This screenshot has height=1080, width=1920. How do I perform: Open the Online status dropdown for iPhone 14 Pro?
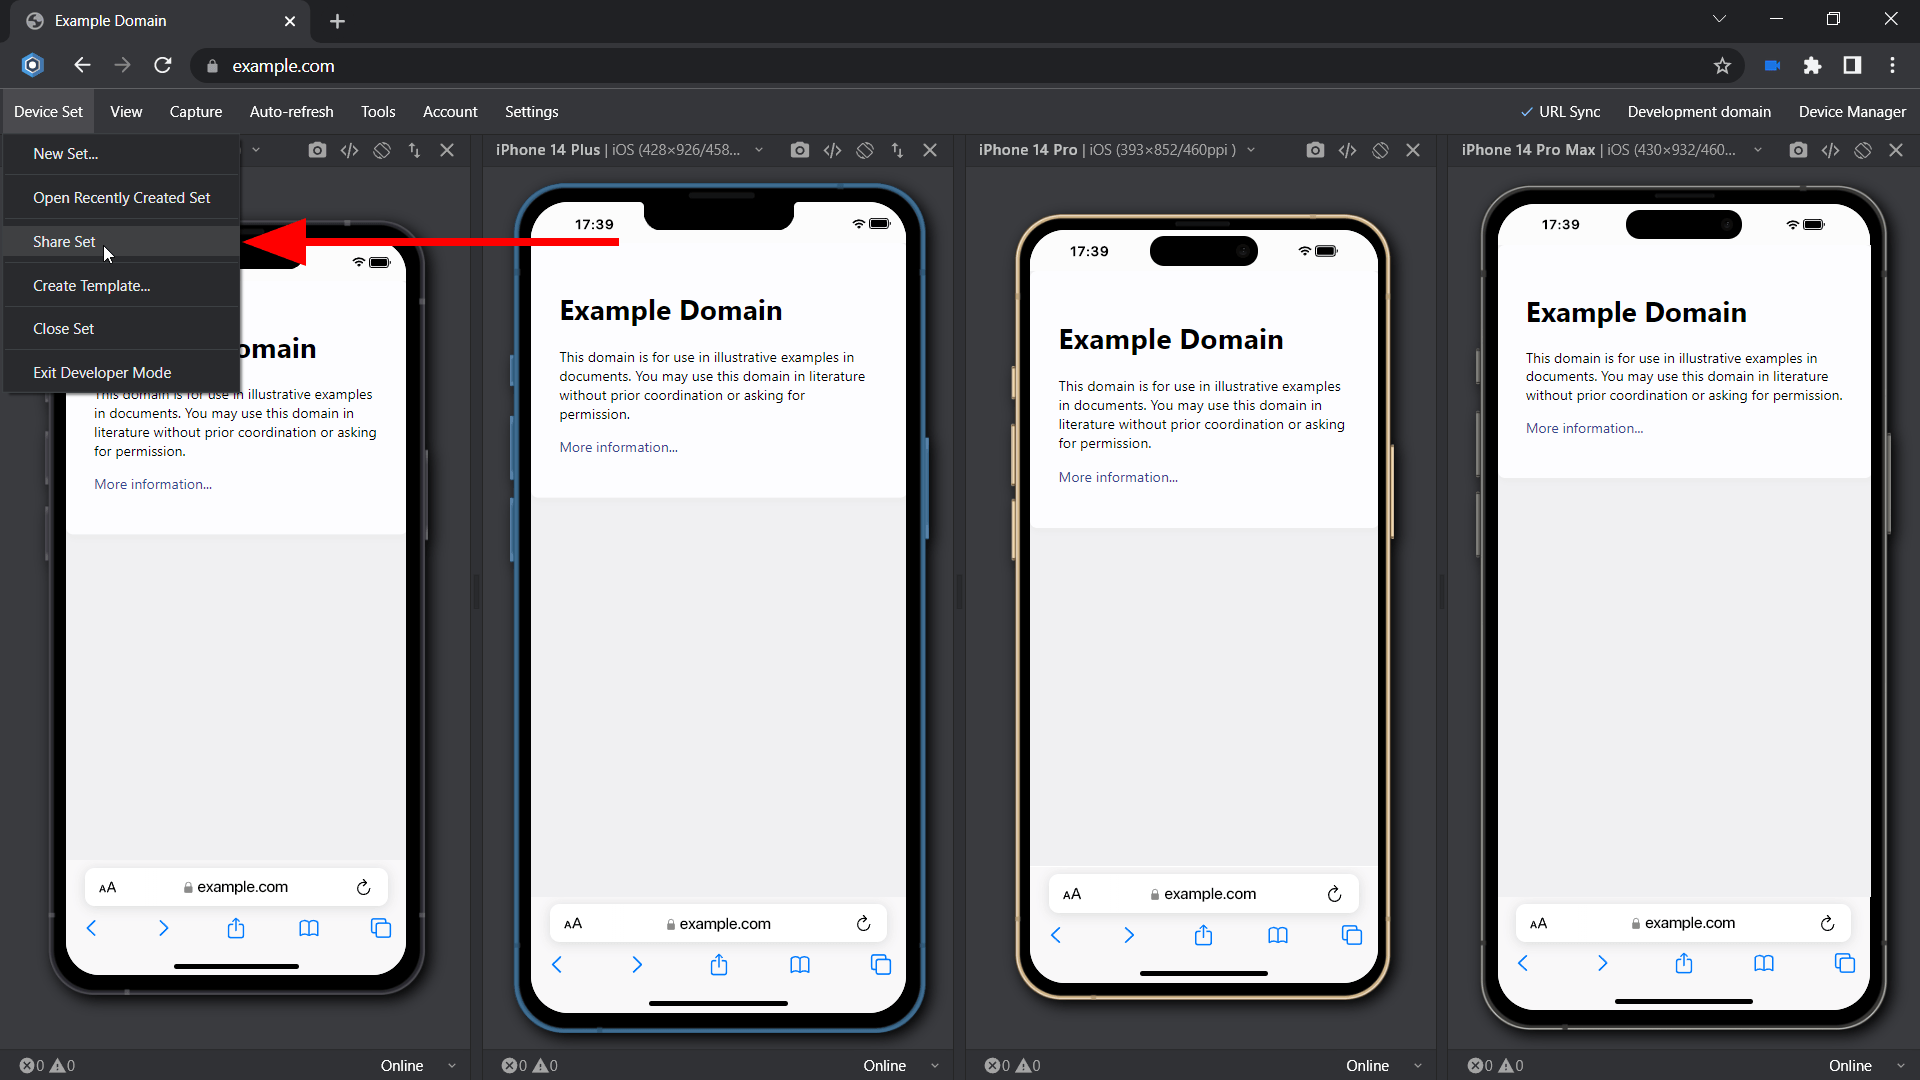1417,1065
